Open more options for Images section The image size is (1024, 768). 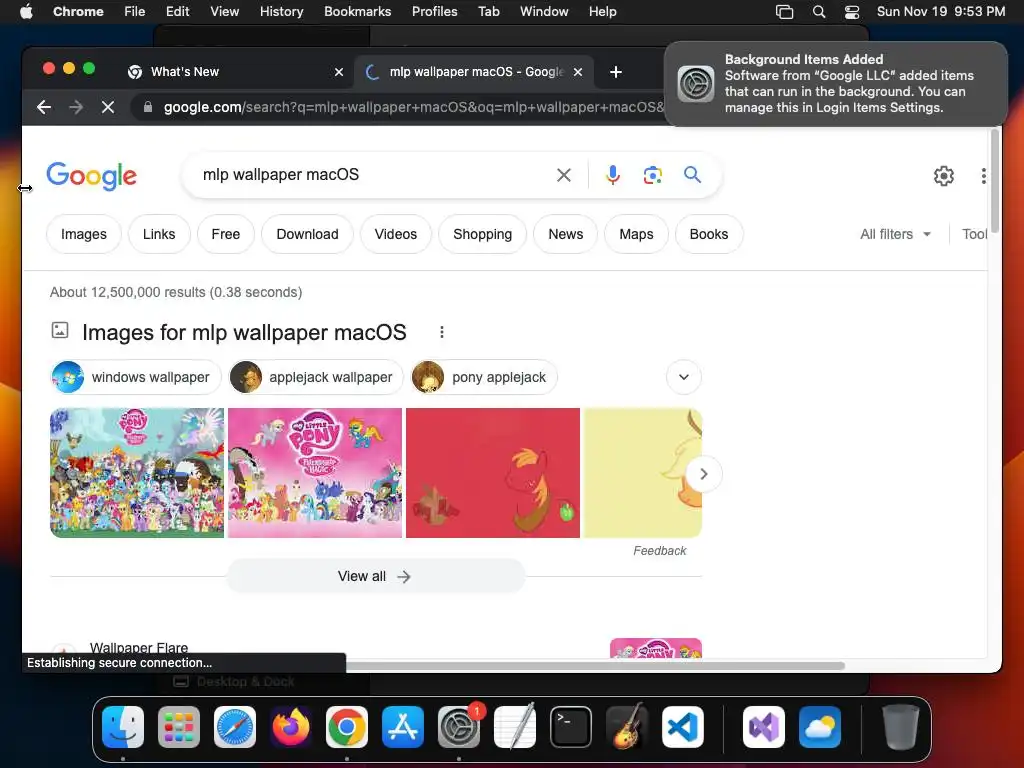(441, 332)
